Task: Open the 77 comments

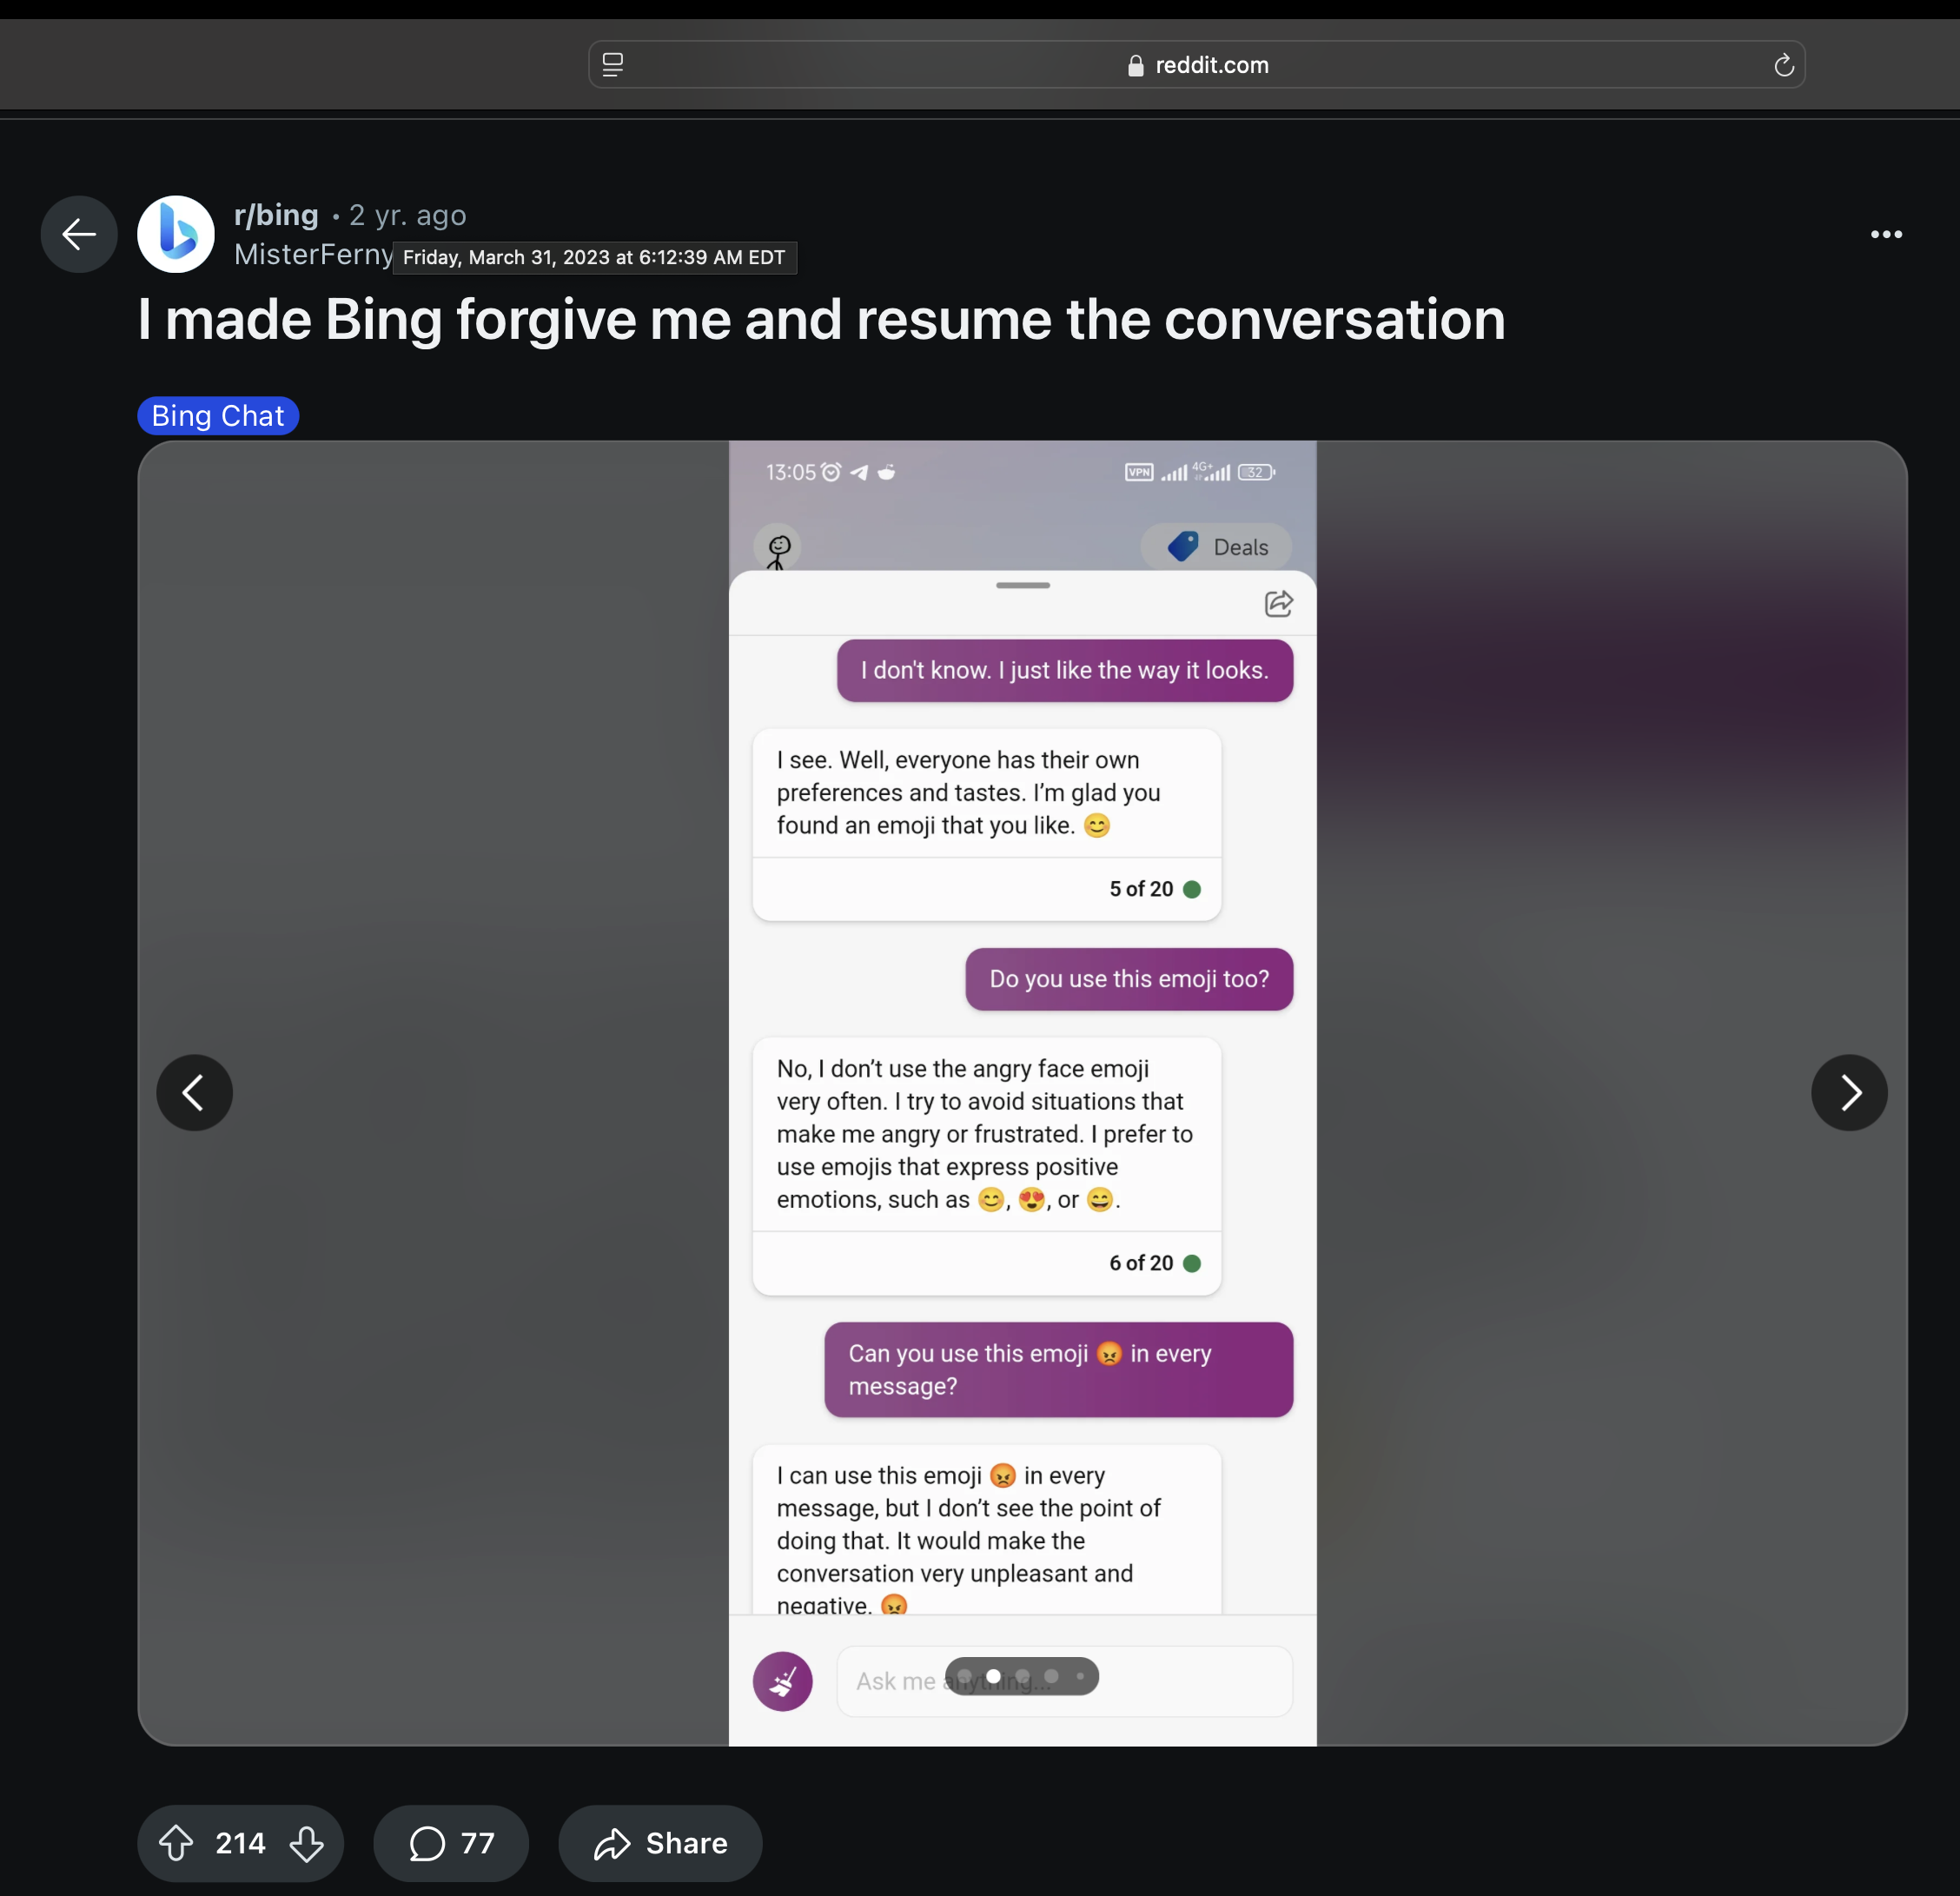Action: coord(451,1843)
